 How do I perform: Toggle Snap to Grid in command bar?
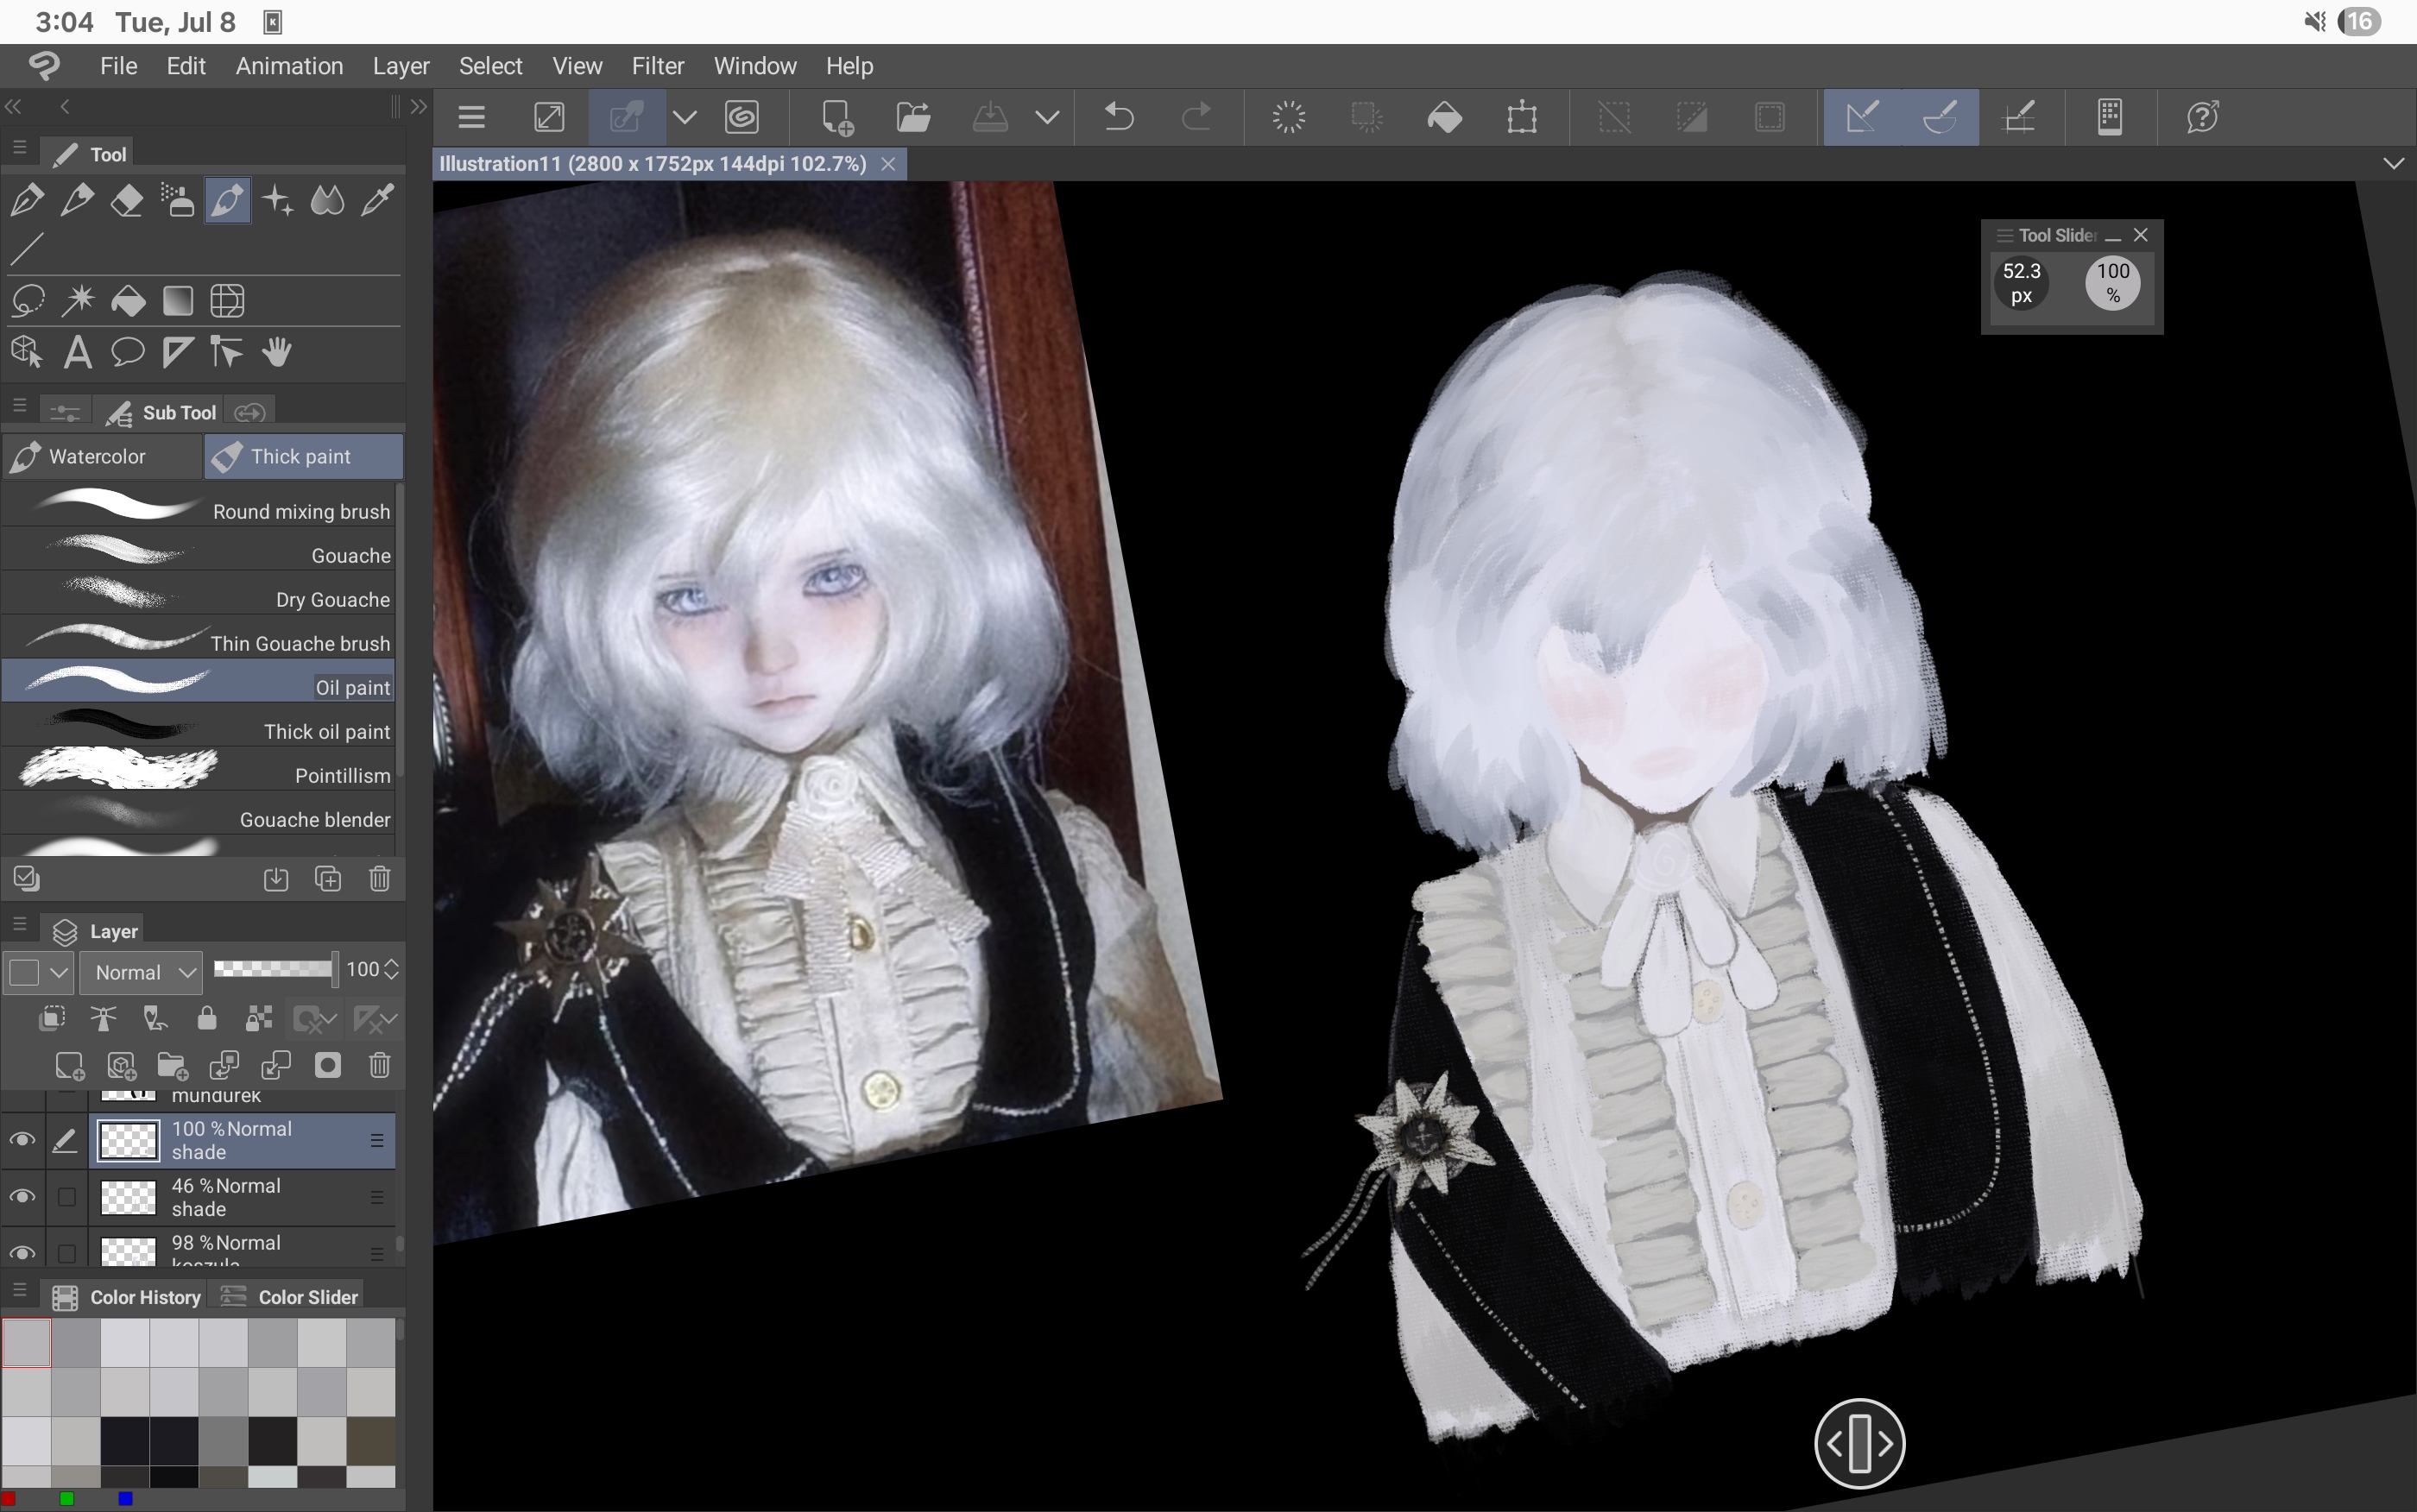2018,117
